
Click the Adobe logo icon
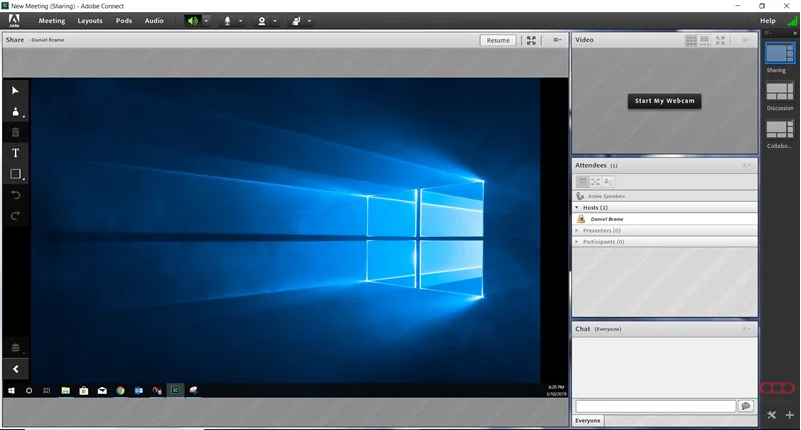point(16,20)
